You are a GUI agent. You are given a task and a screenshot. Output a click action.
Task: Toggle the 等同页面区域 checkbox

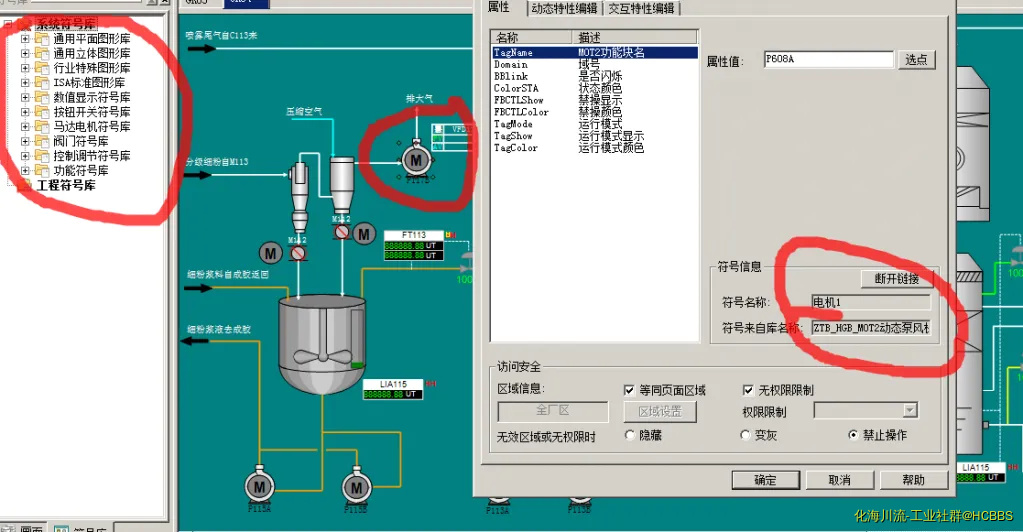coord(629,390)
